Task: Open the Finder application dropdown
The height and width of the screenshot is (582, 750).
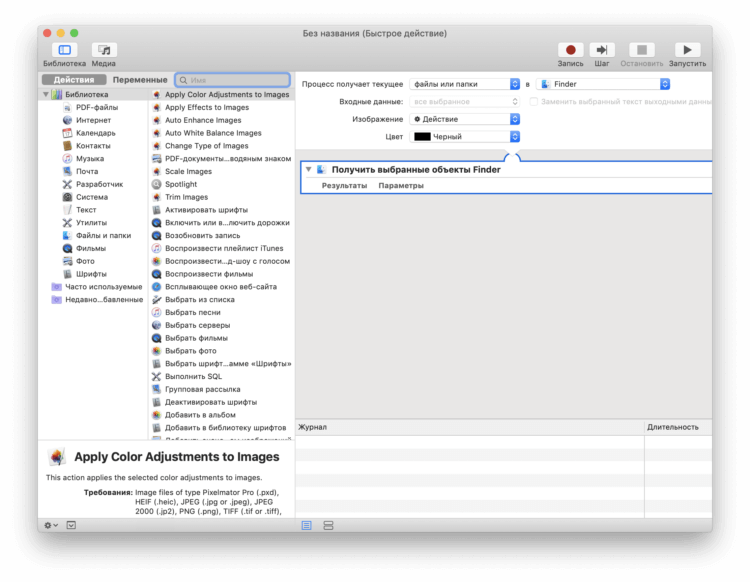Action: pos(603,84)
